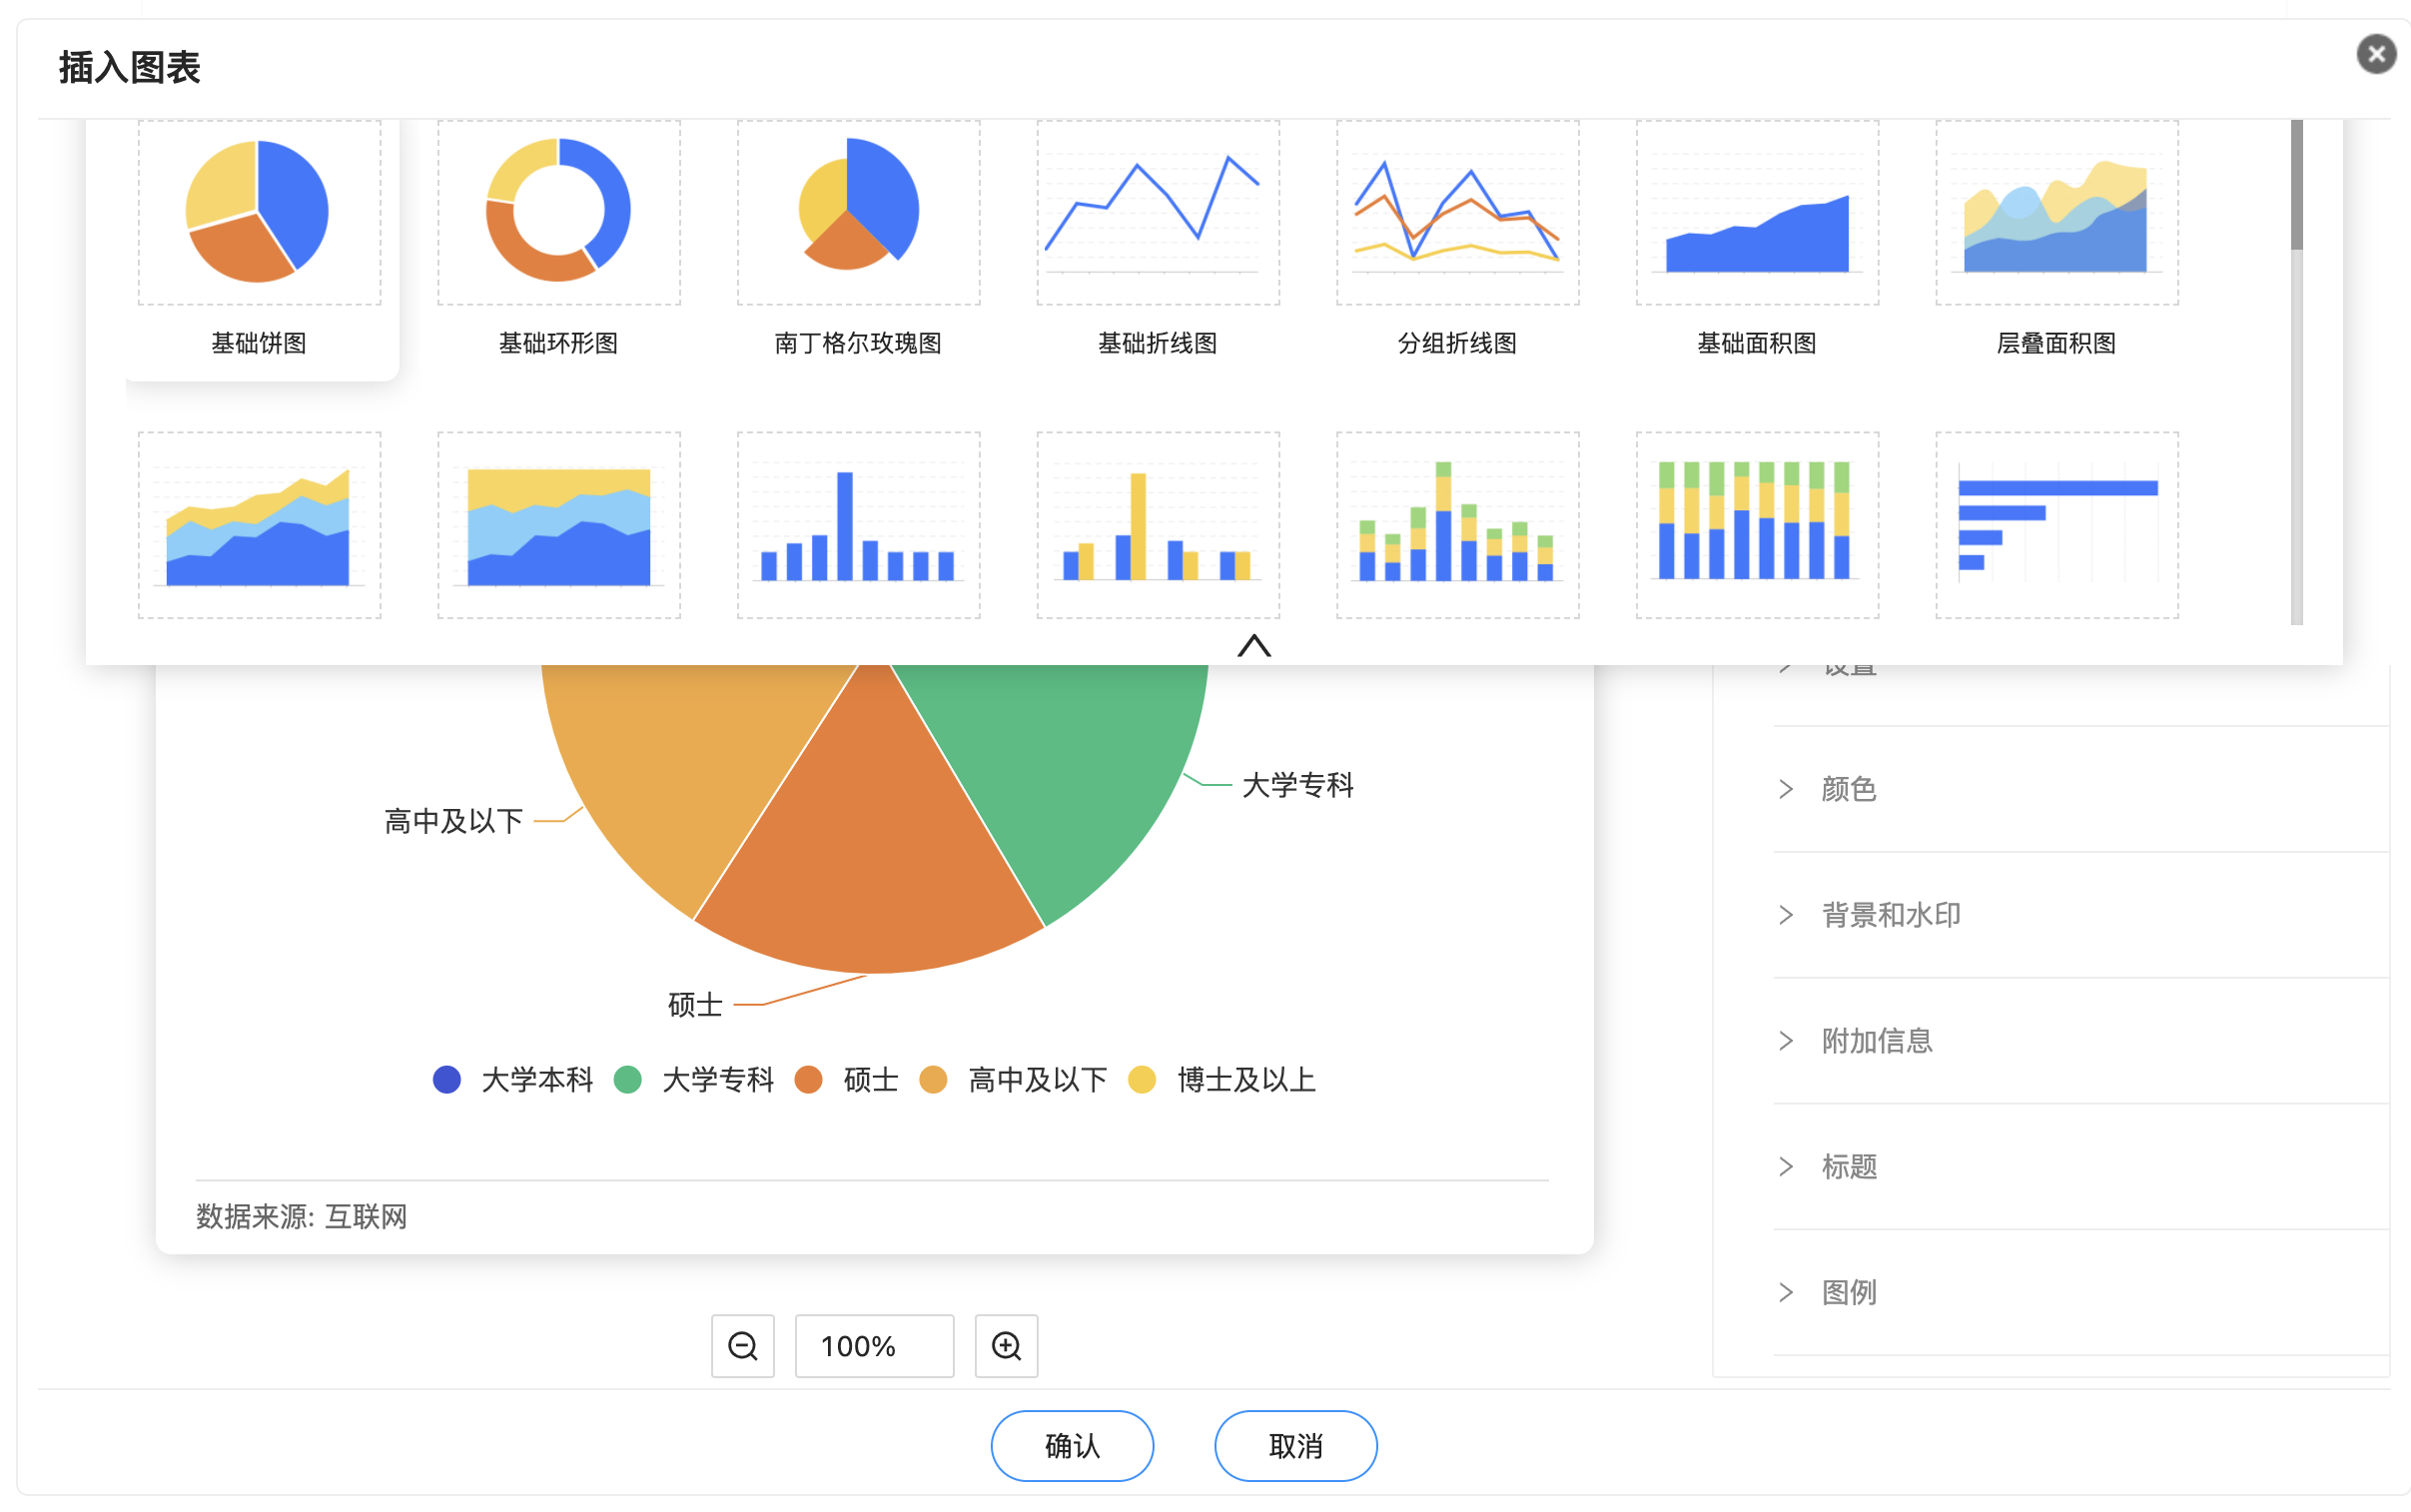Click the zoom in magnifier button
Screen dimensions: 2411x1512
[x=1006, y=1346]
